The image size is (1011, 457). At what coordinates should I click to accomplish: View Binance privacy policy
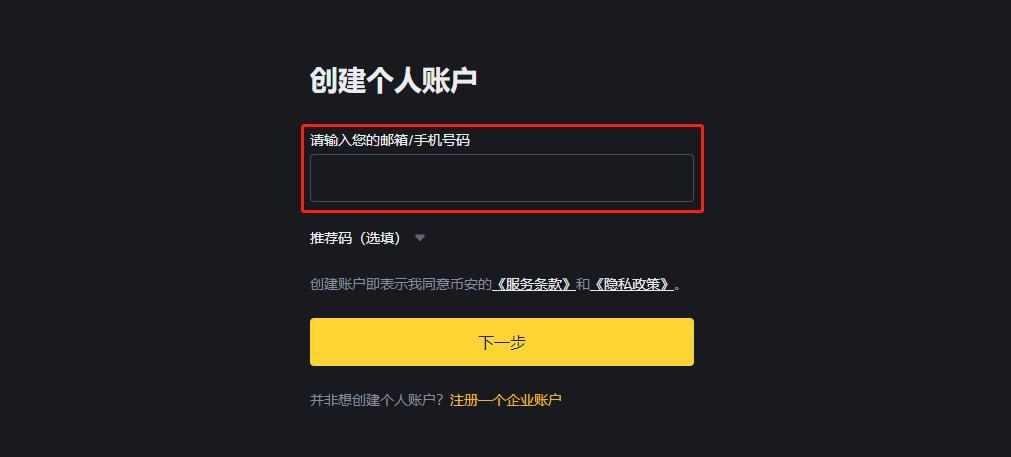(x=632, y=284)
